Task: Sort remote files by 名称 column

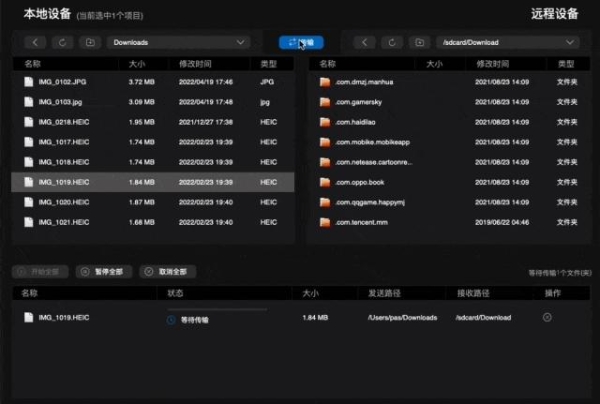Action: 328,64
